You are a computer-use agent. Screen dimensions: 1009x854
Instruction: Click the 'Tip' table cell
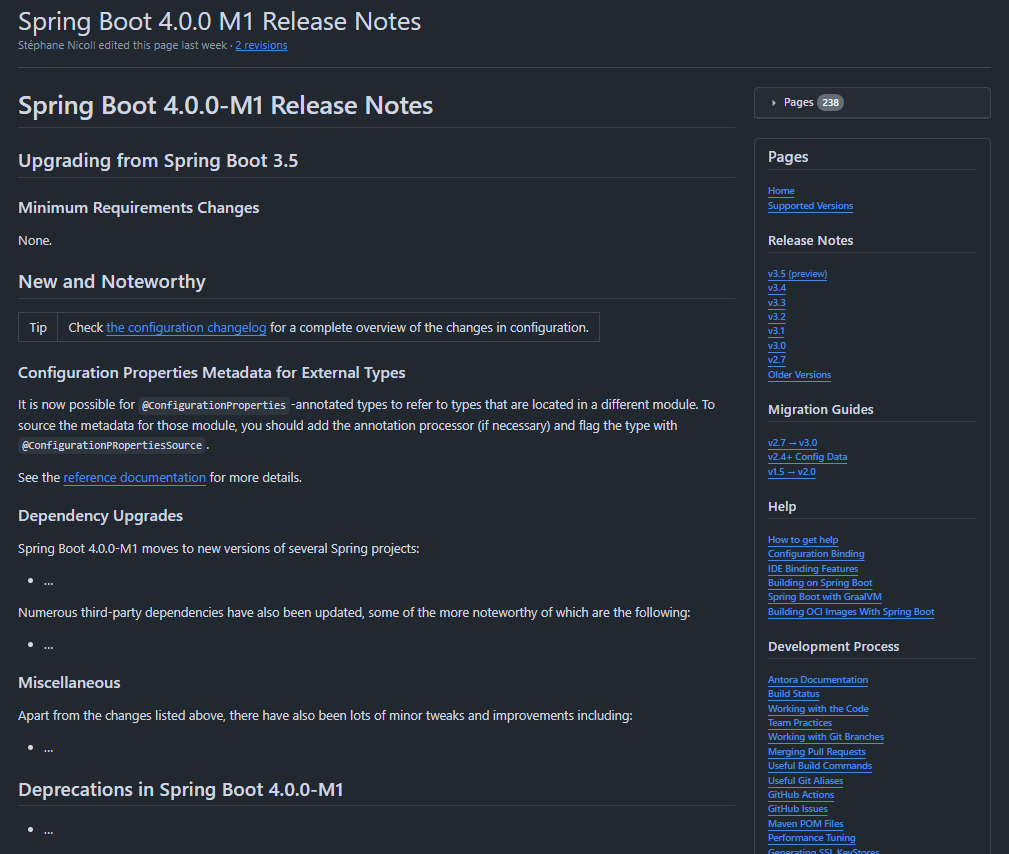[x=38, y=328]
